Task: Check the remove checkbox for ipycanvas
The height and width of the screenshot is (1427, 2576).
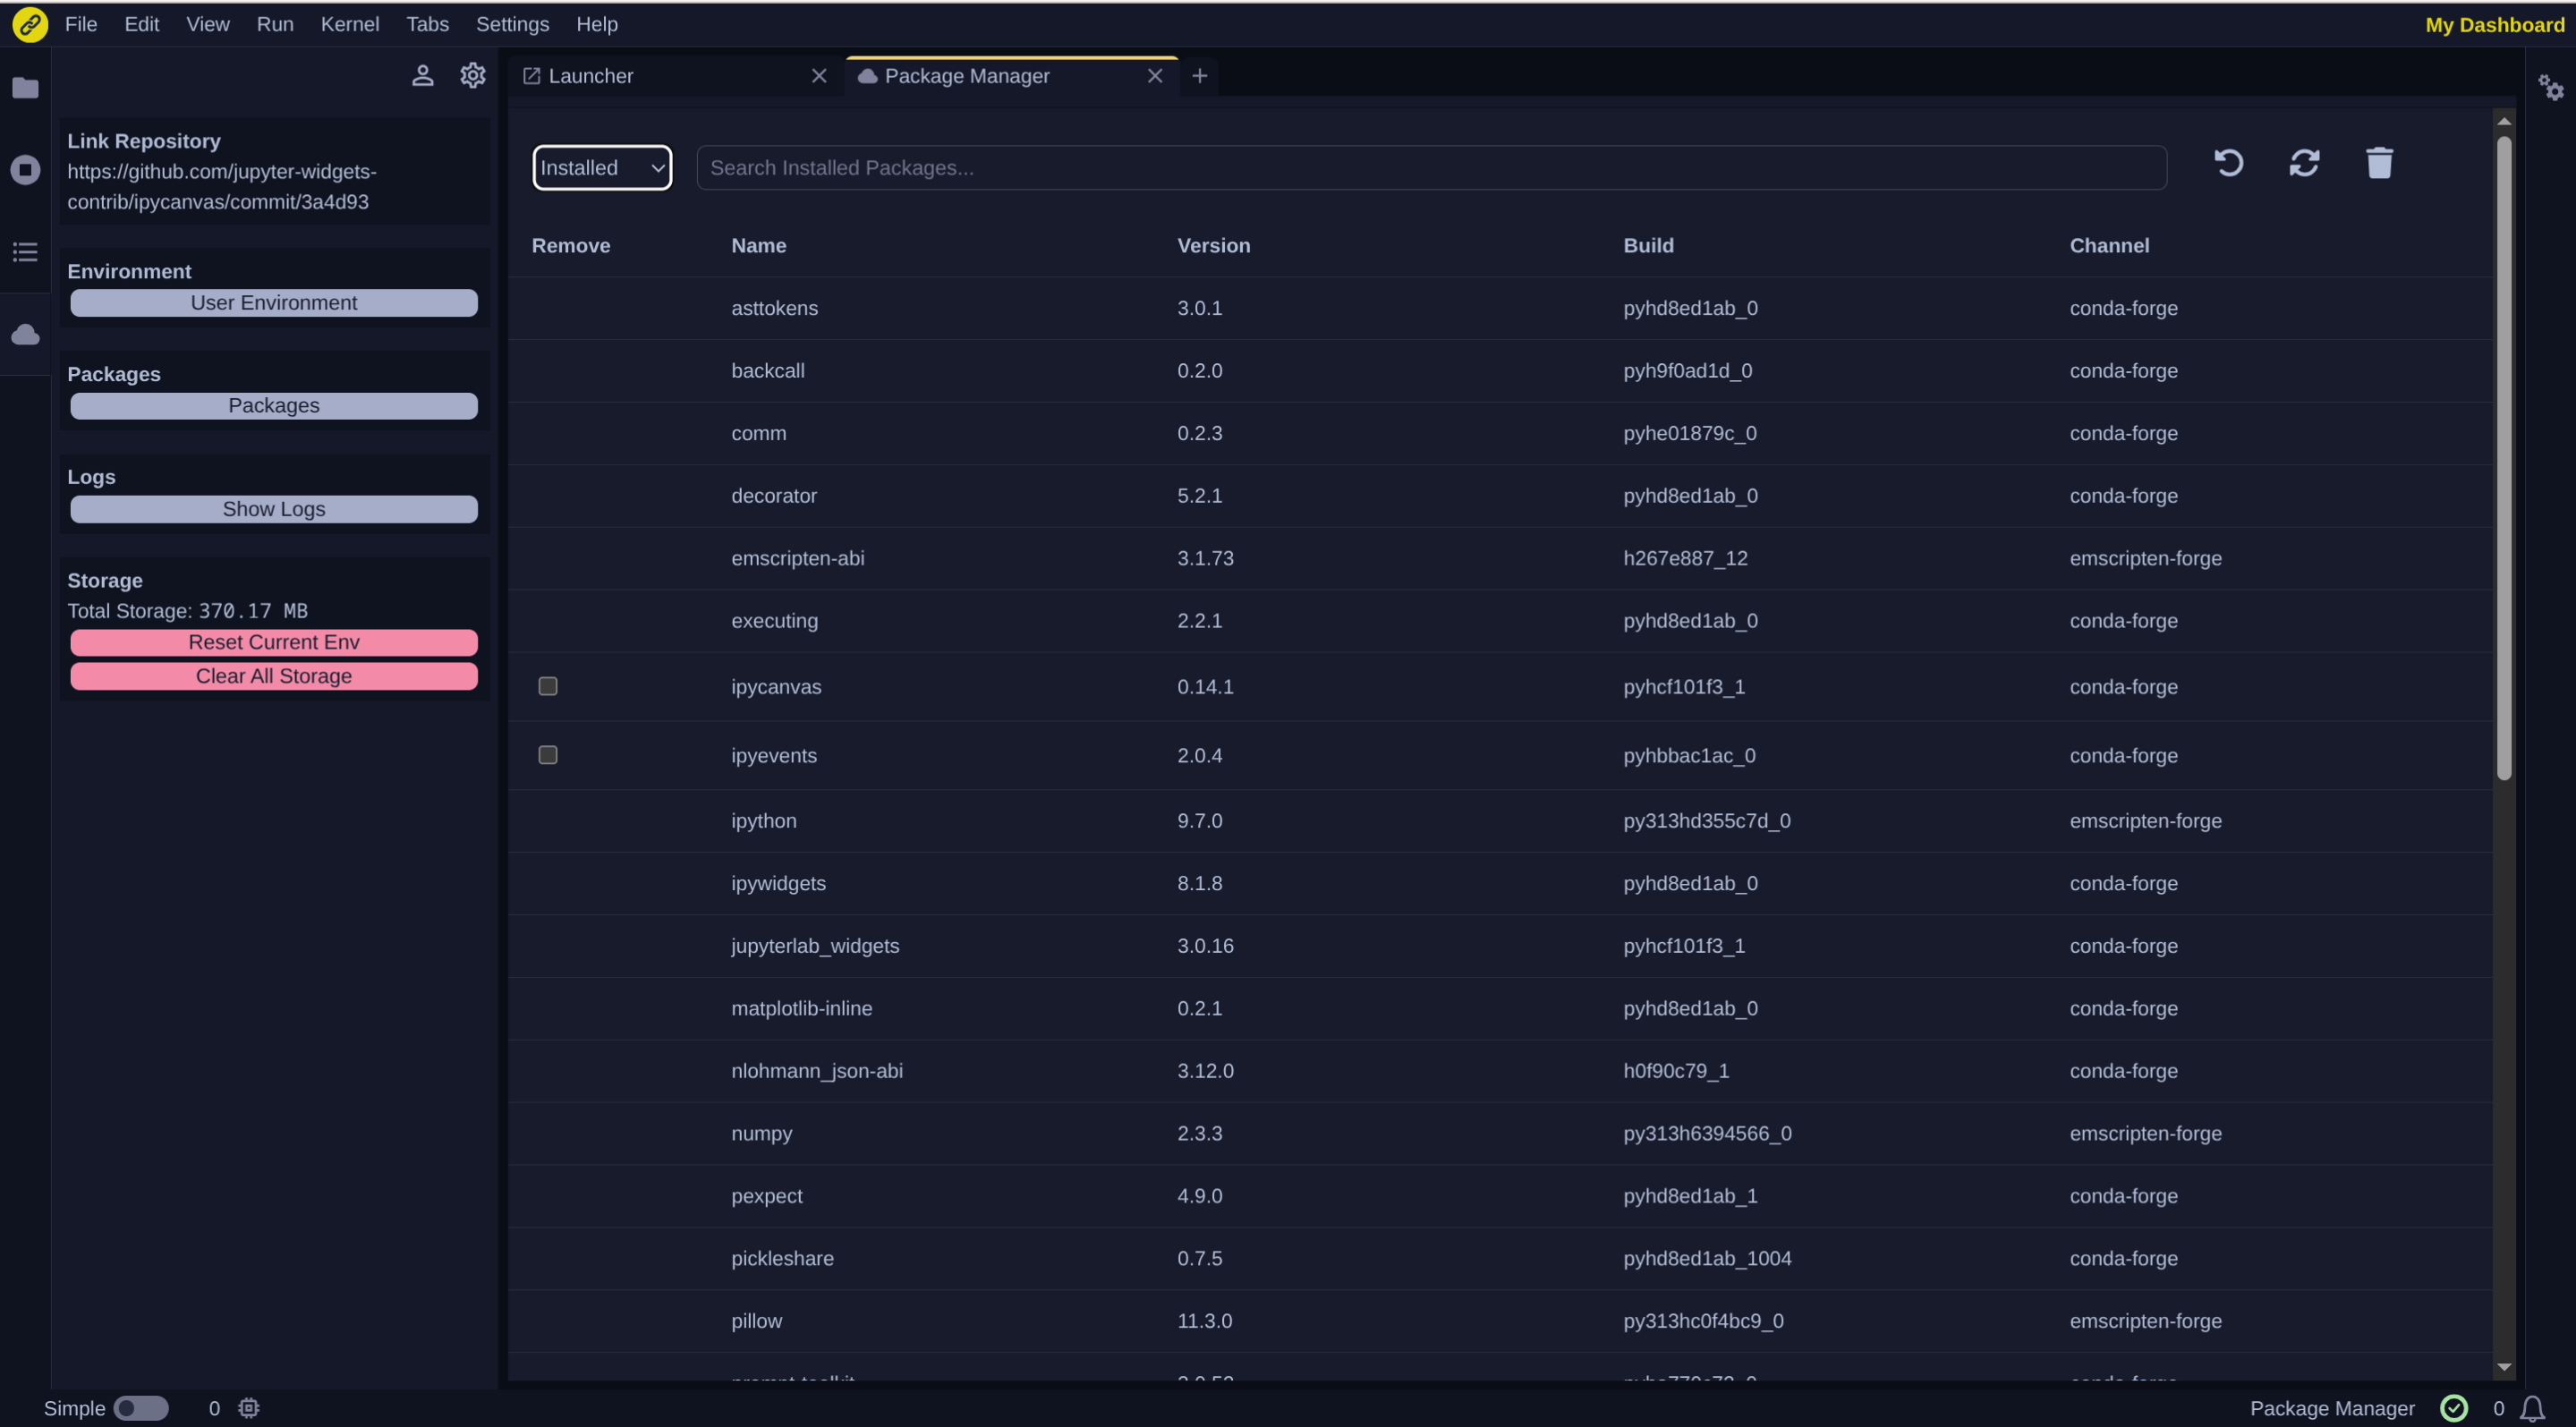Action: pos(547,687)
